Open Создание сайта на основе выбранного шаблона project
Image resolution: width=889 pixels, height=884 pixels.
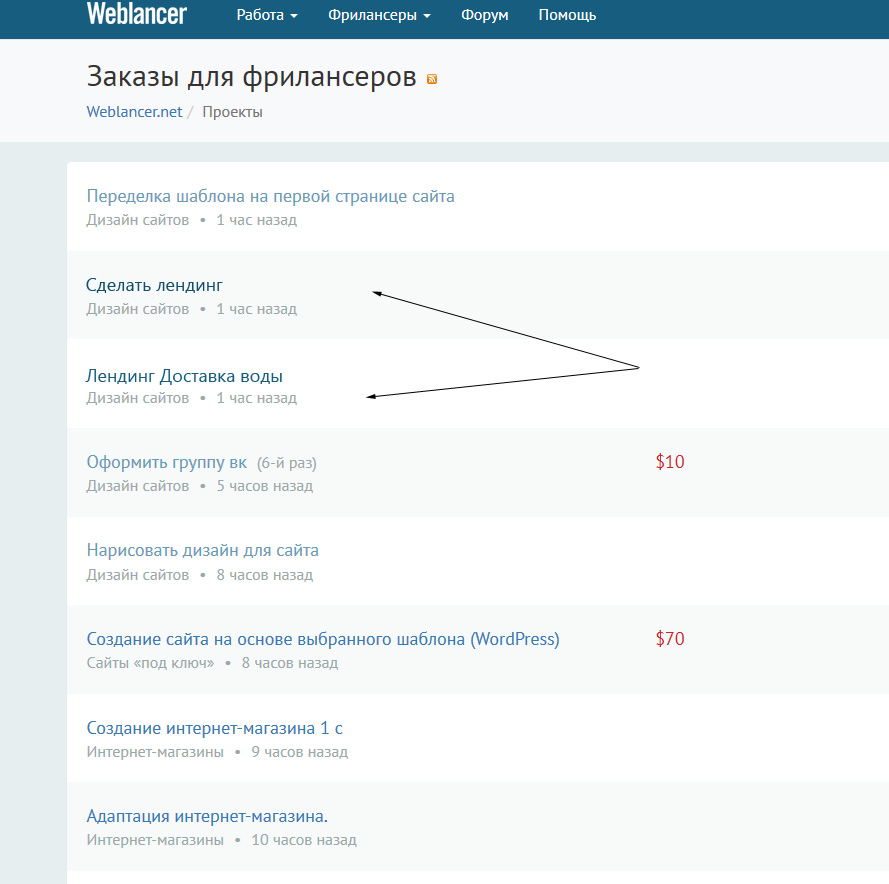tap(323, 639)
